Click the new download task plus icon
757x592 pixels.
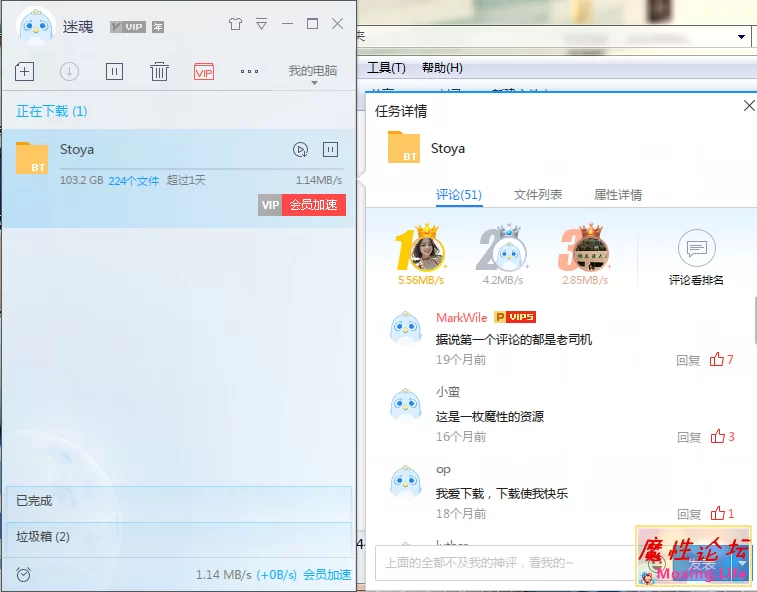tap(24, 71)
